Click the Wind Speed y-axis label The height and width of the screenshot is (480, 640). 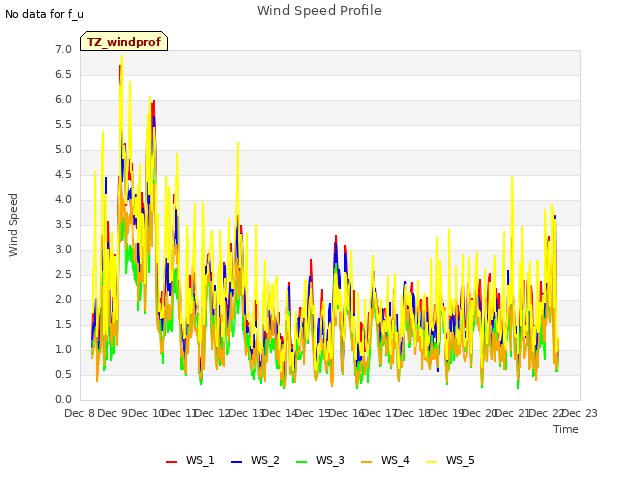[13, 225]
